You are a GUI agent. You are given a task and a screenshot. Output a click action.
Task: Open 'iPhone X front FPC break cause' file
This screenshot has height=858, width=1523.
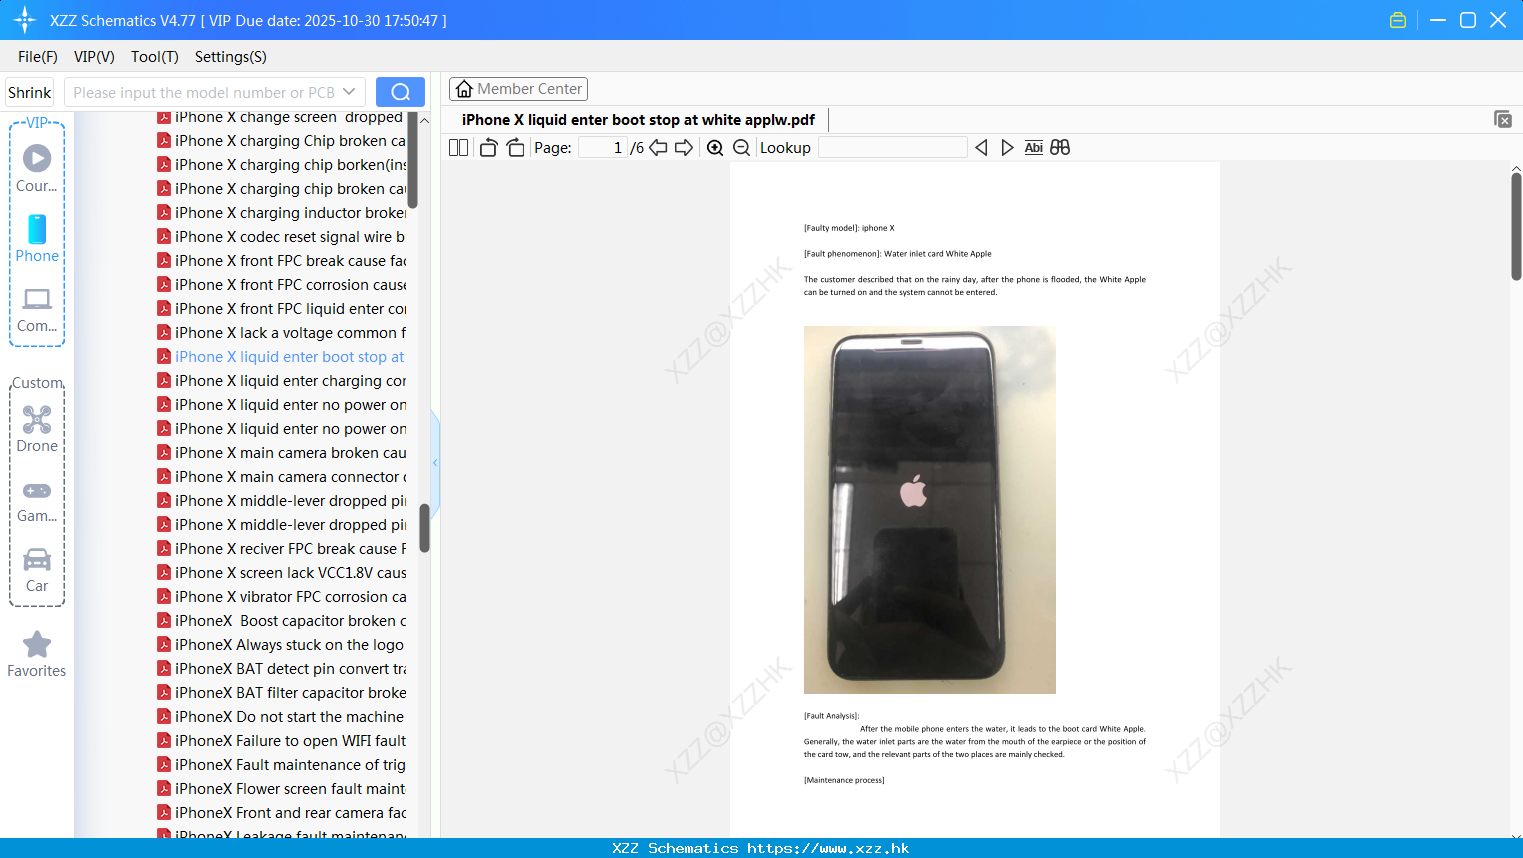pos(282,261)
